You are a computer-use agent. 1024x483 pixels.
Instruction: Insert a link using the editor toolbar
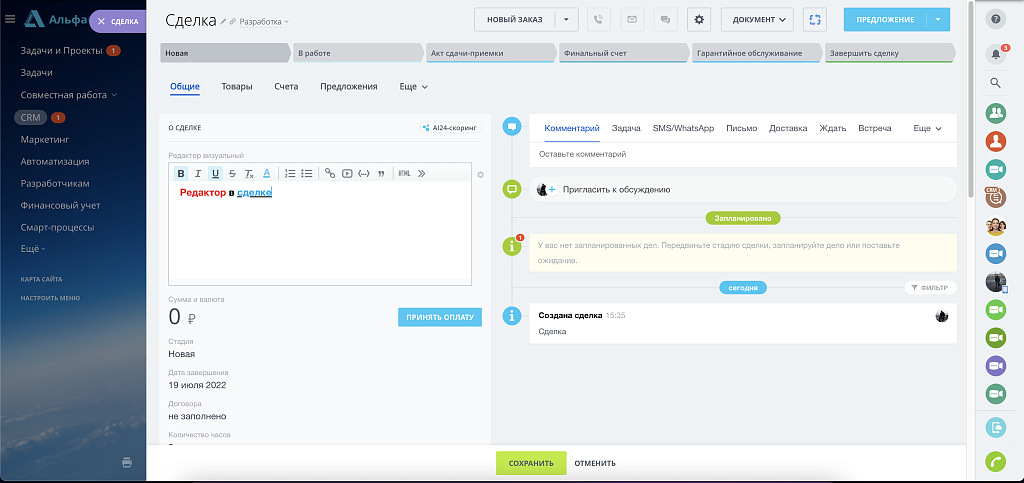pos(330,173)
